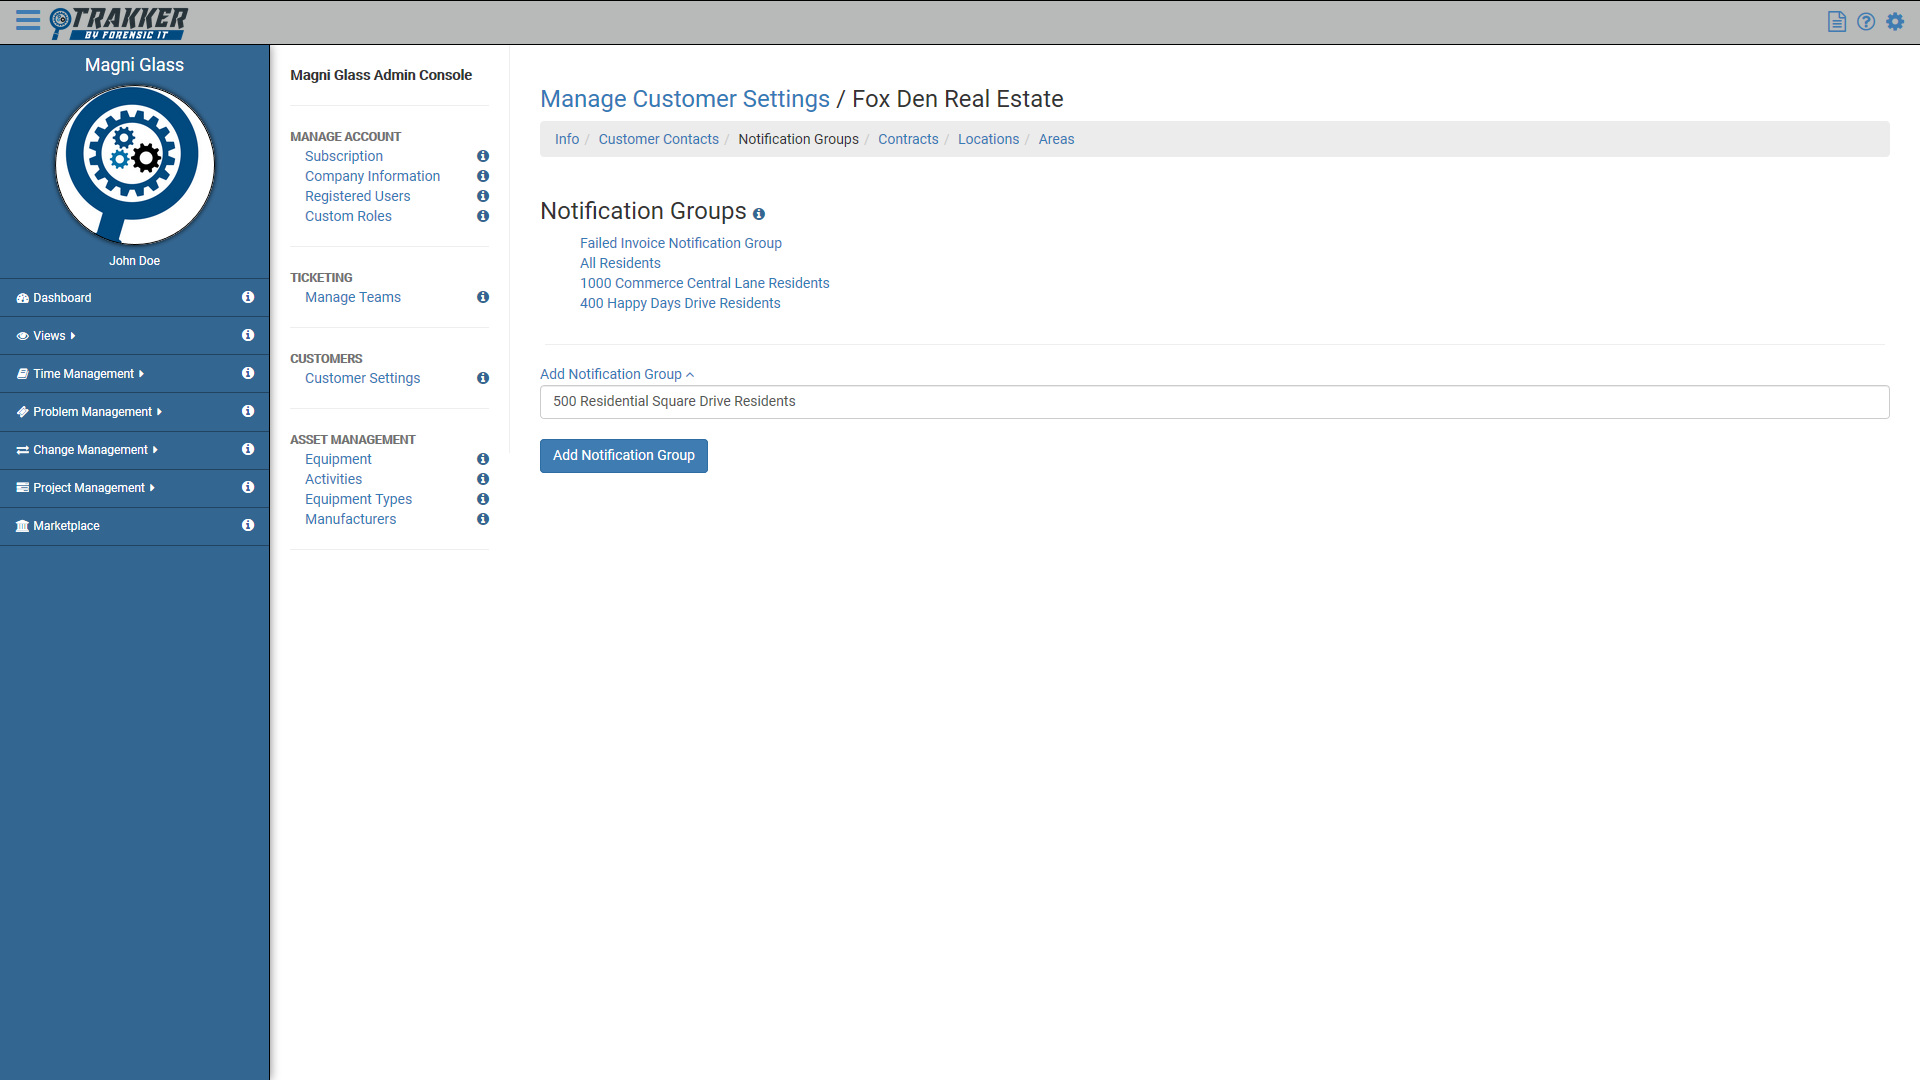Click the hamburger menu icon
The image size is (1920, 1080).
pos(28,20)
